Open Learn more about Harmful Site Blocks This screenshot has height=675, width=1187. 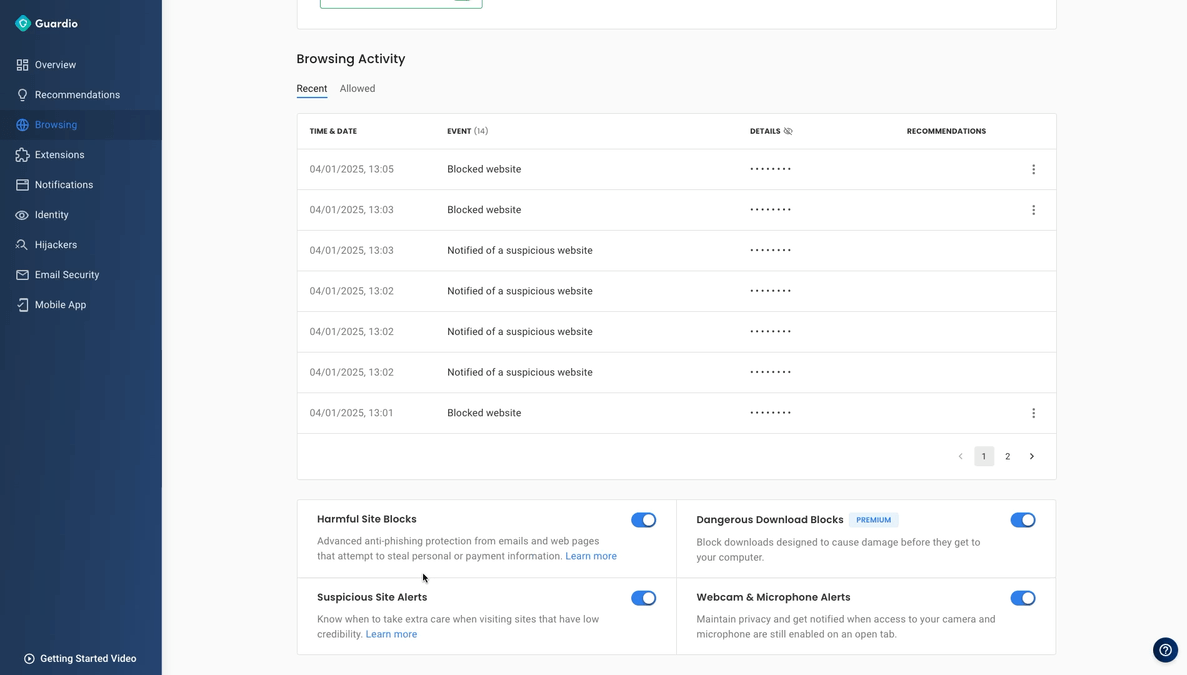(x=590, y=555)
